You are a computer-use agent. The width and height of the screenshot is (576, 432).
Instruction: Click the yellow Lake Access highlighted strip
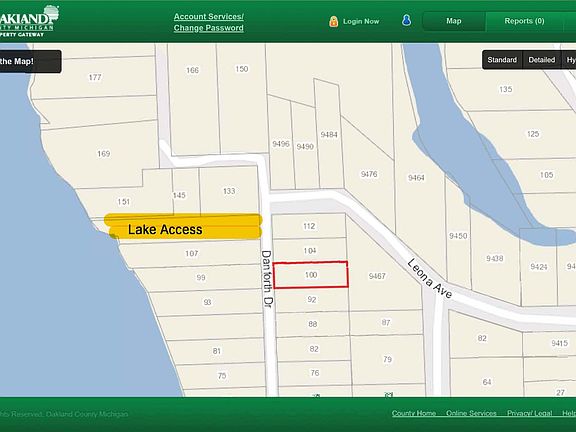[183, 227]
